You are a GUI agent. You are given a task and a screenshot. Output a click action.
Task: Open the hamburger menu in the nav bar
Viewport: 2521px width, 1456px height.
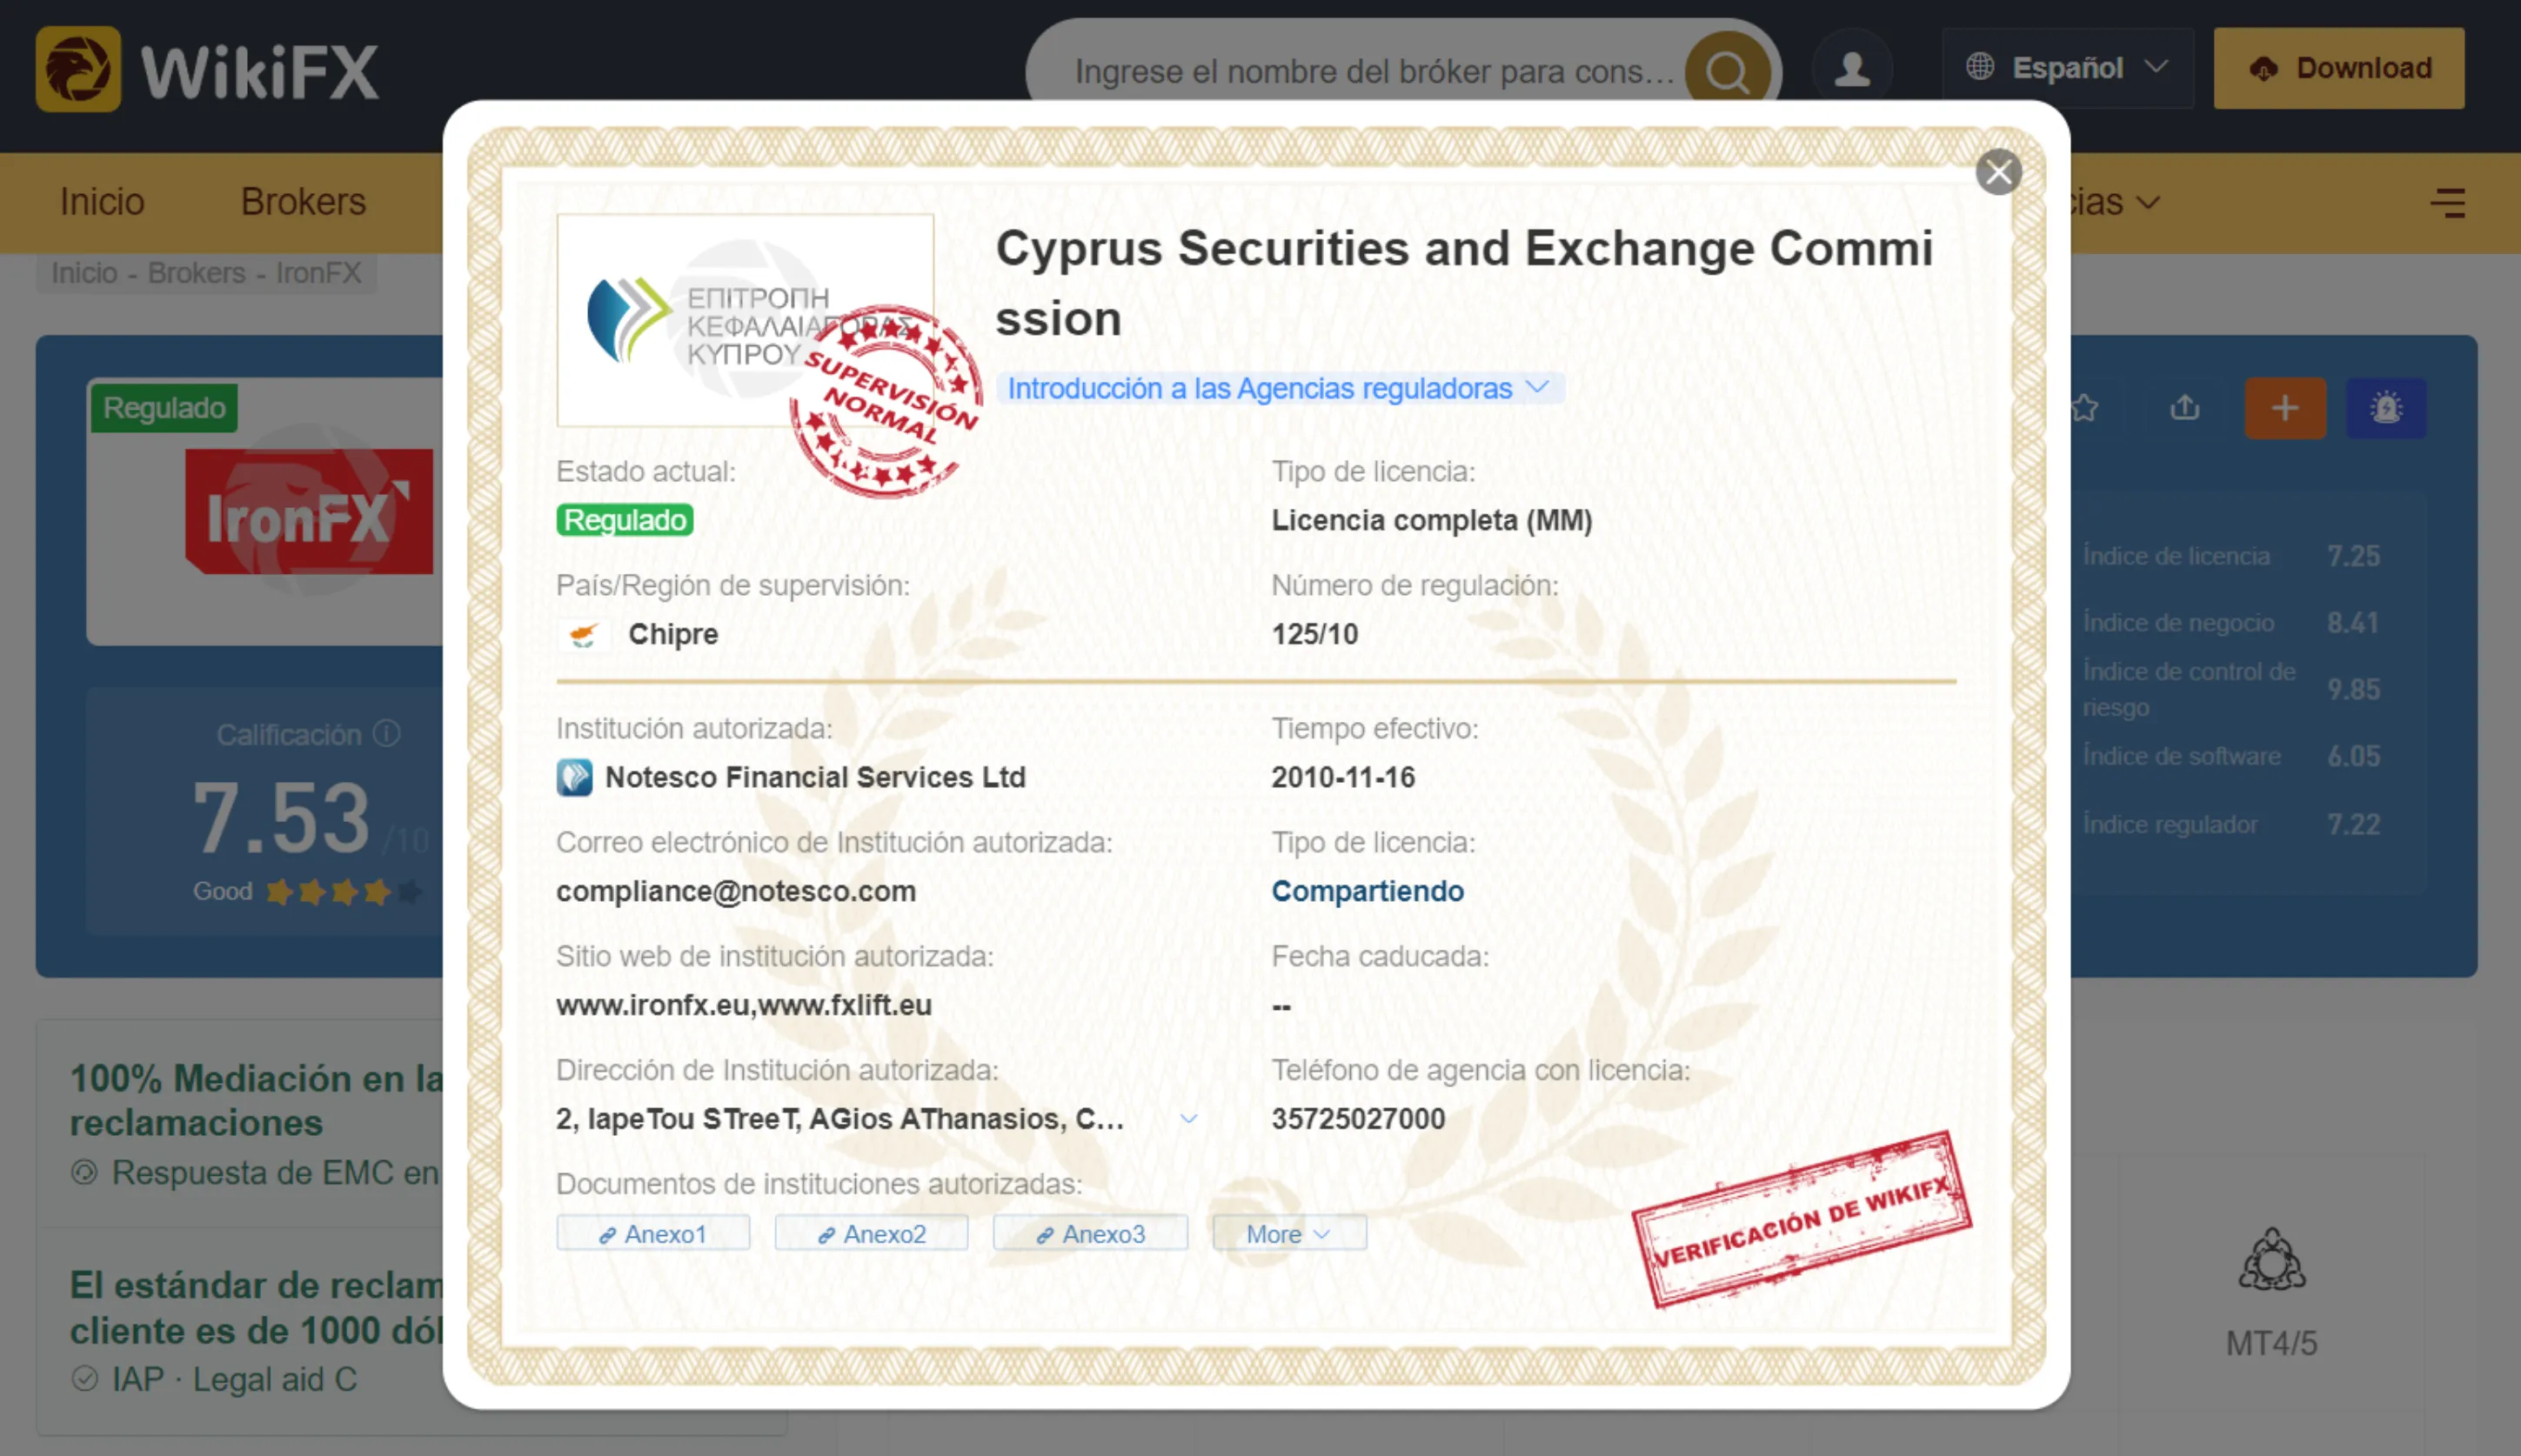point(2448,203)
